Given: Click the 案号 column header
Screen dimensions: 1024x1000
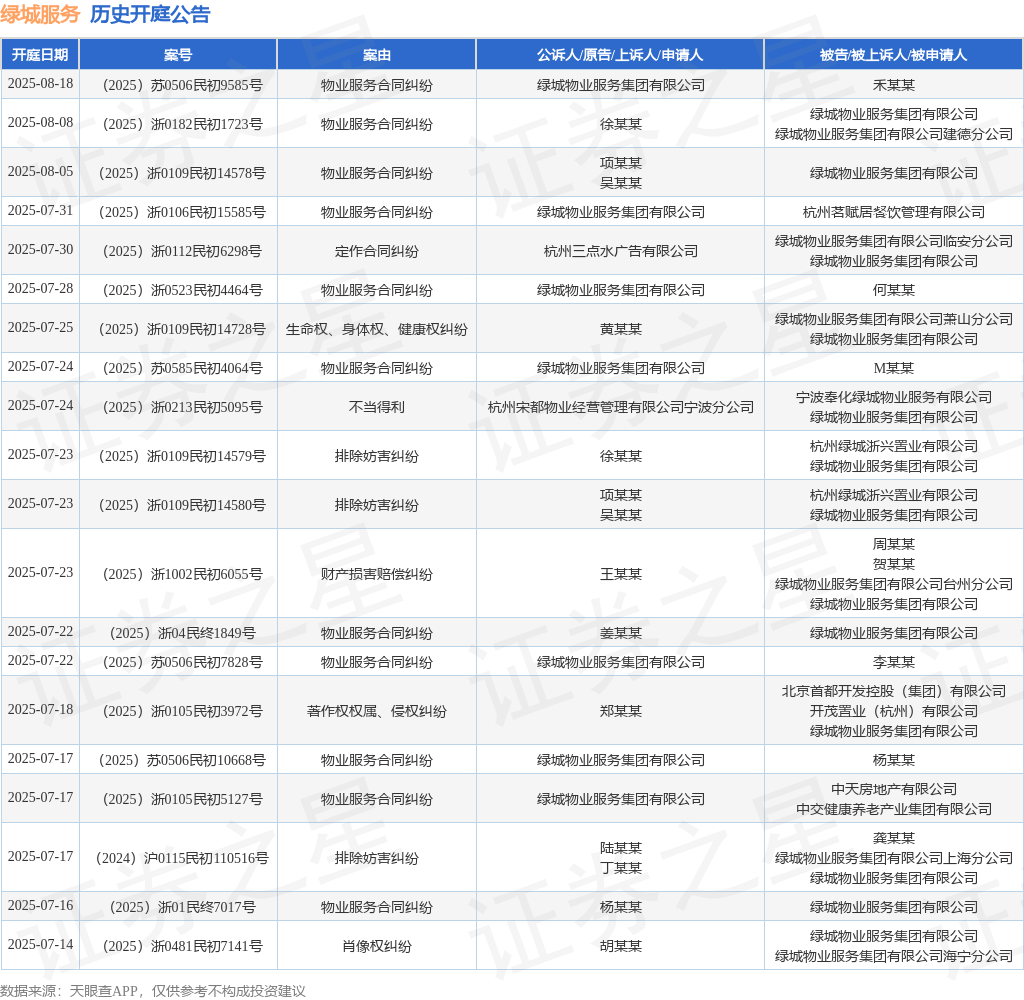Looking at the screenshot, I should (178, 55).
